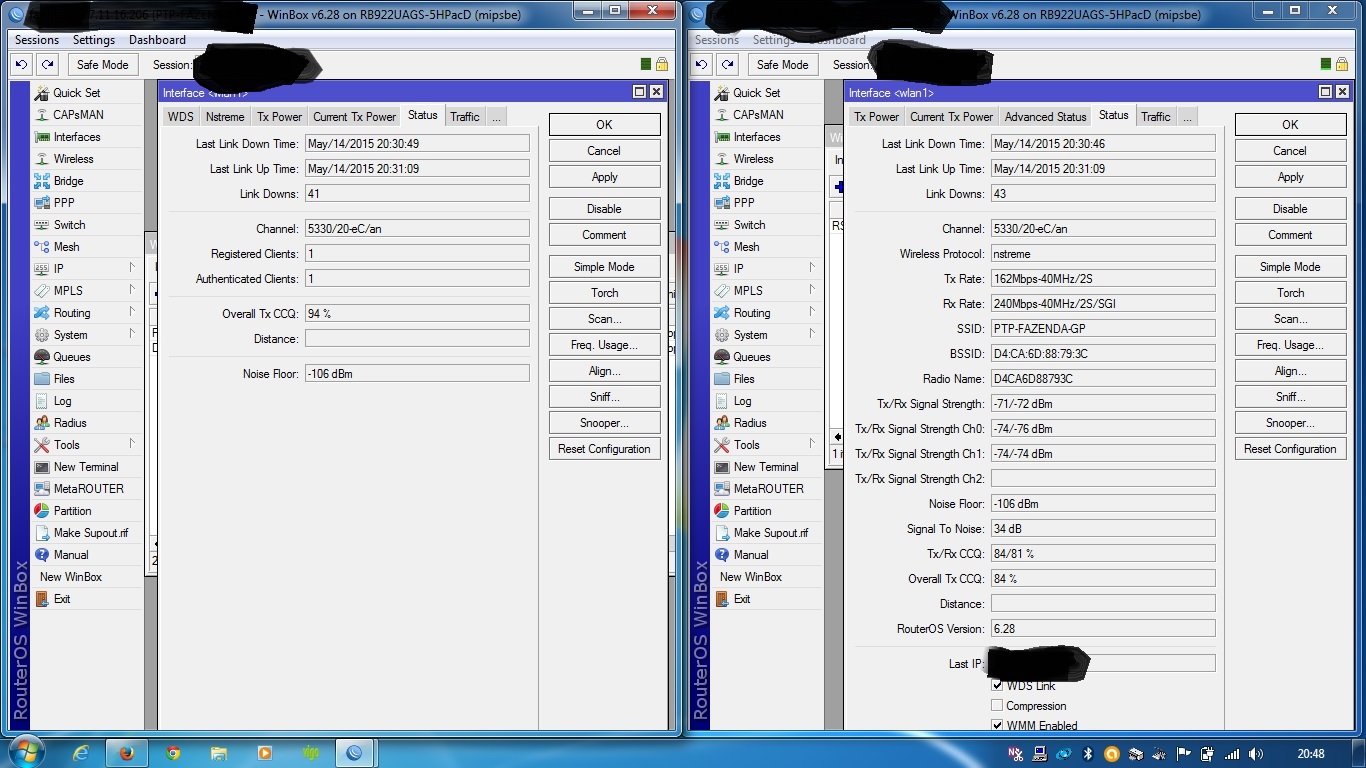This screenshot has width=1366, height=768.
Task: Click Snooper in right wlan1 dialog
Action: point(1290,423)
